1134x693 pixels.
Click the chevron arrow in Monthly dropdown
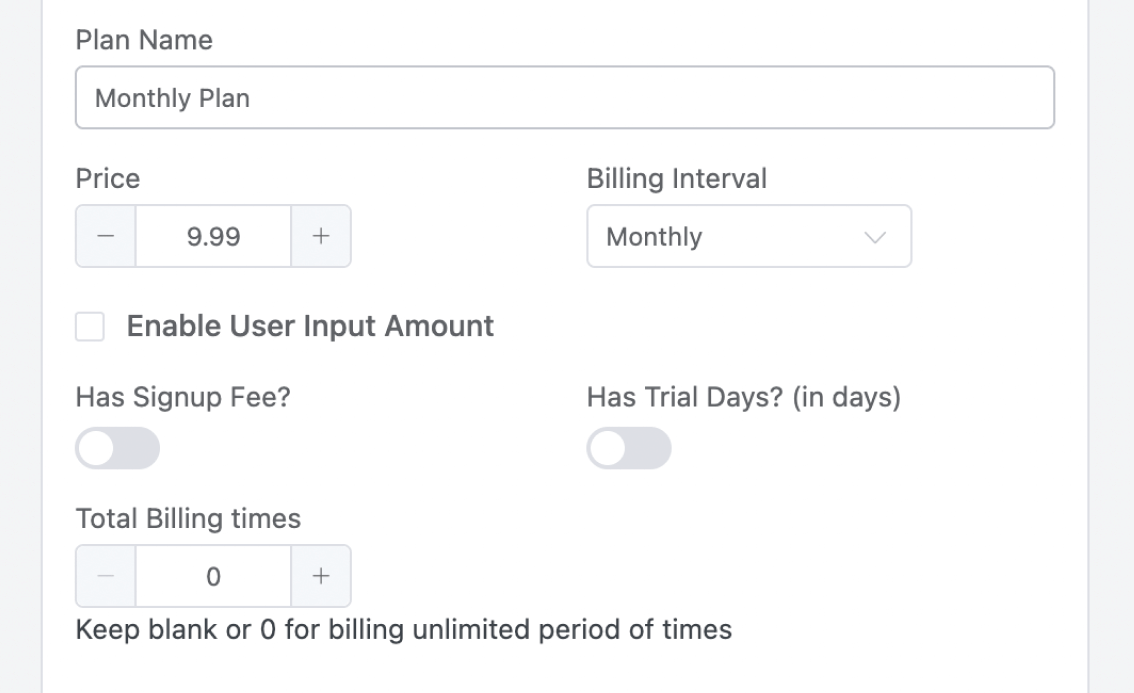coord(874,238)
